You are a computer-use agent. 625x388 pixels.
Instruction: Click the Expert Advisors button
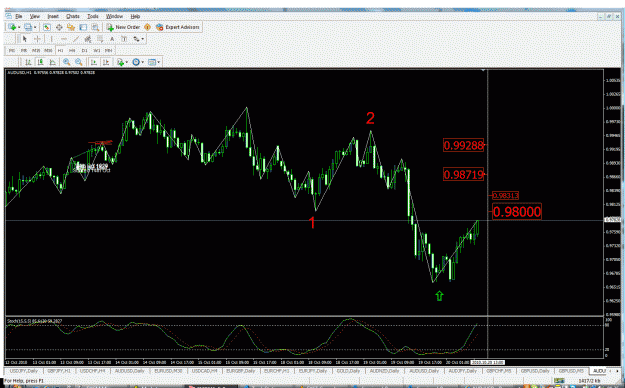[178, 27]
